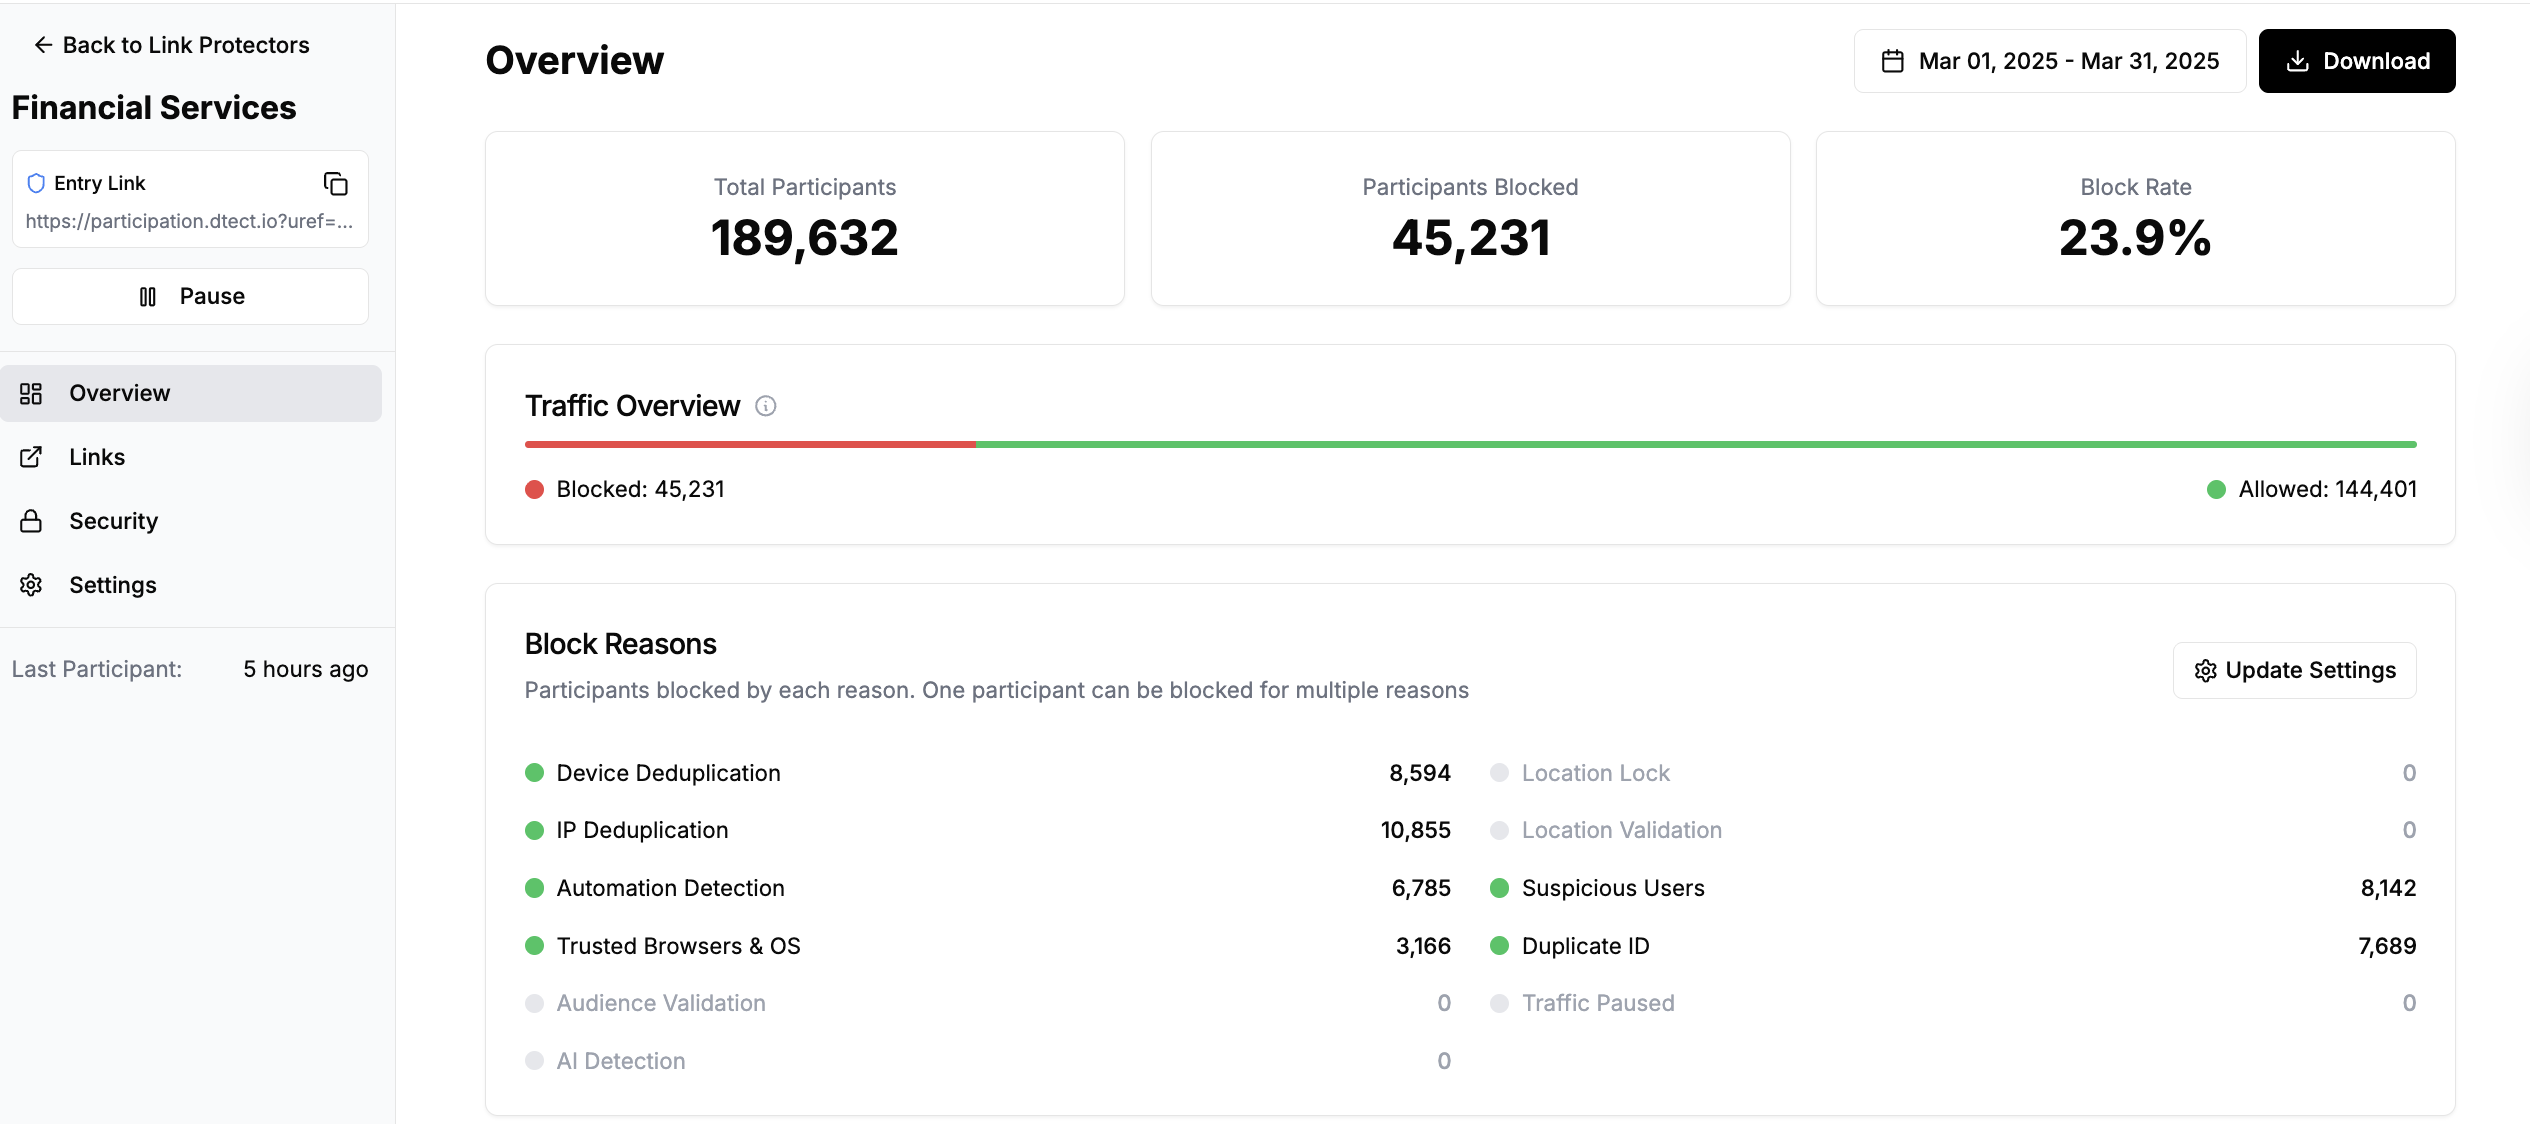This screenshot has width=2530, height=1124.
Task: Click the shield icon beside Entry Link
Action: point(36,183)
